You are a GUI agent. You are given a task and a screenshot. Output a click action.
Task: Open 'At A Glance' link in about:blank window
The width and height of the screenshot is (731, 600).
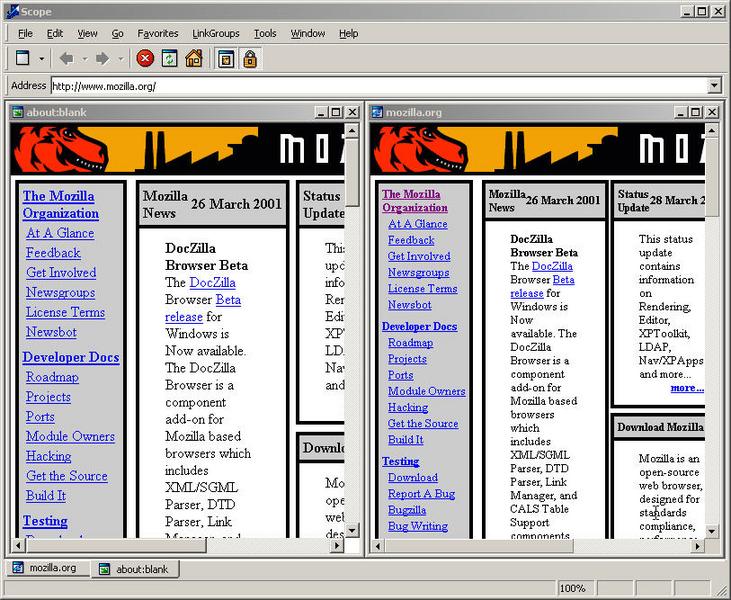[x=60, y=233]
